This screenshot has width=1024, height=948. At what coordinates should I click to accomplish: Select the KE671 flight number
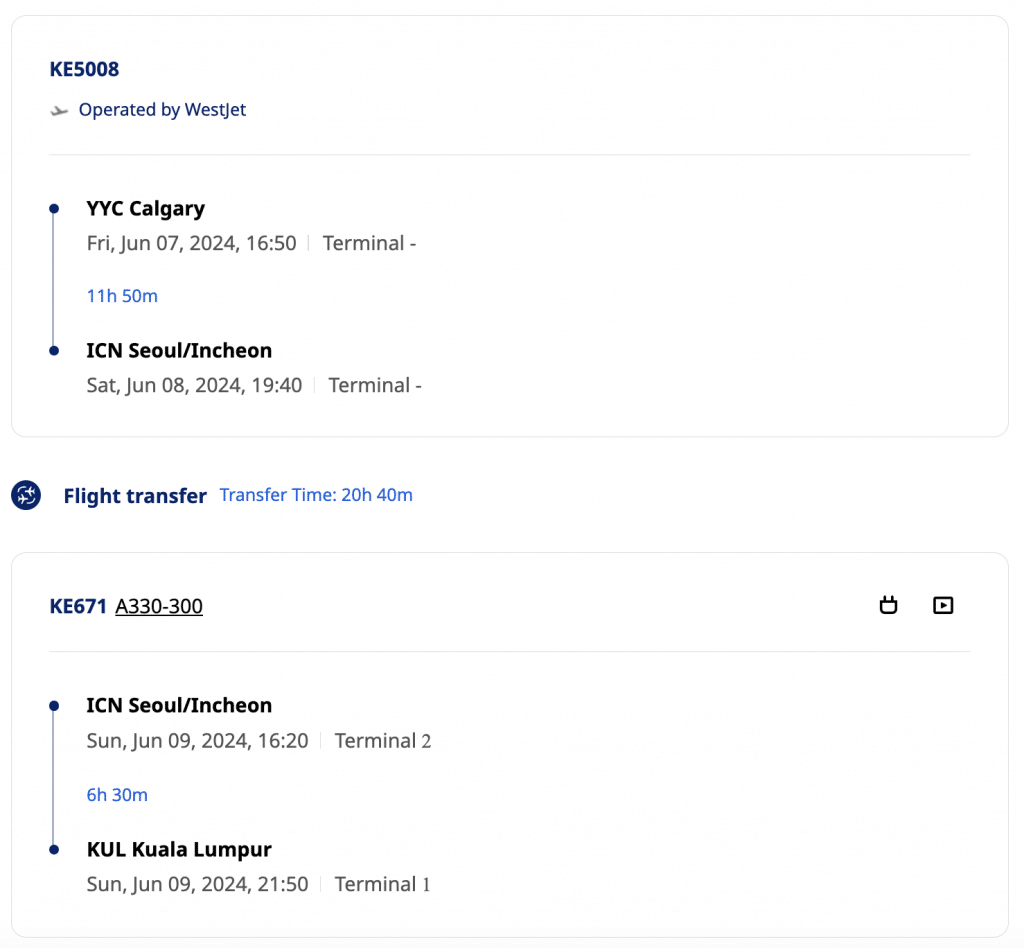[78, 606]
